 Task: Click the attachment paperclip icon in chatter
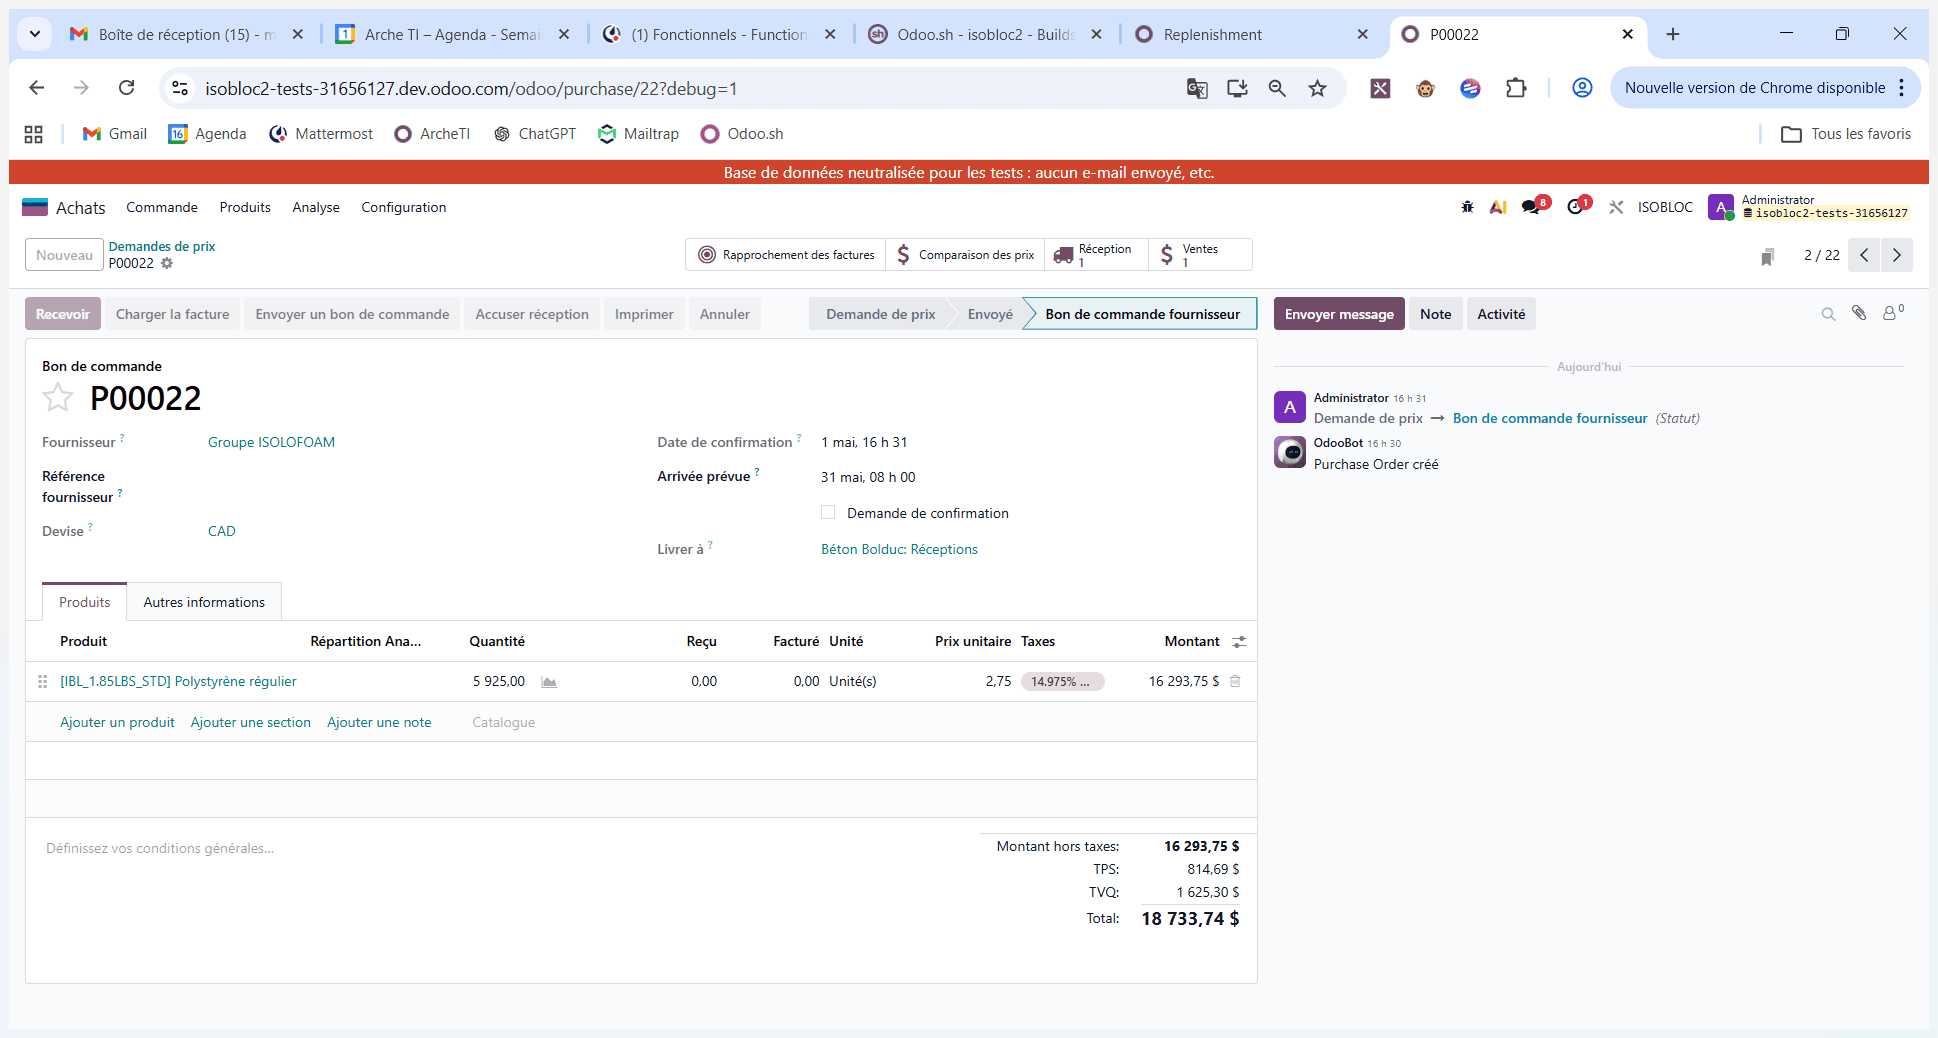1859,313
